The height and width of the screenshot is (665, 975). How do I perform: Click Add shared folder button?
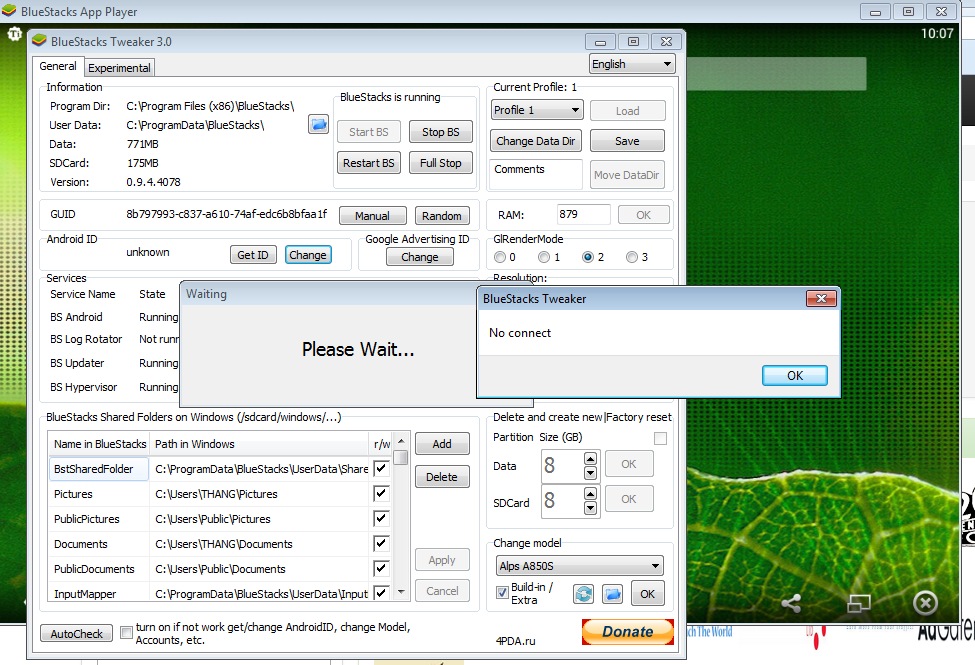point(442,444)
